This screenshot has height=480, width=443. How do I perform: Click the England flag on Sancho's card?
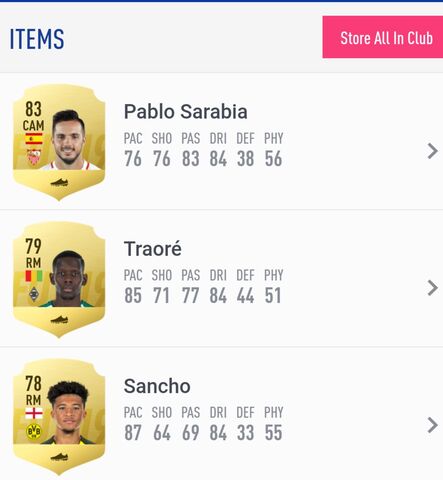(34, 413)
